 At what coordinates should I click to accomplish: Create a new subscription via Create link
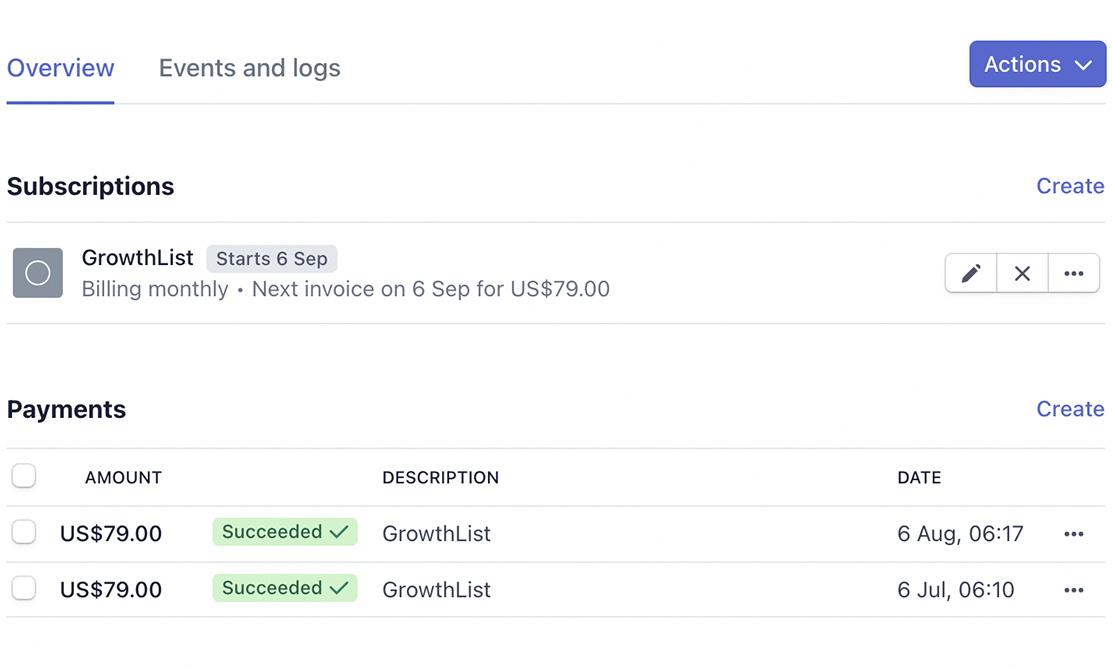(1070, 186)
